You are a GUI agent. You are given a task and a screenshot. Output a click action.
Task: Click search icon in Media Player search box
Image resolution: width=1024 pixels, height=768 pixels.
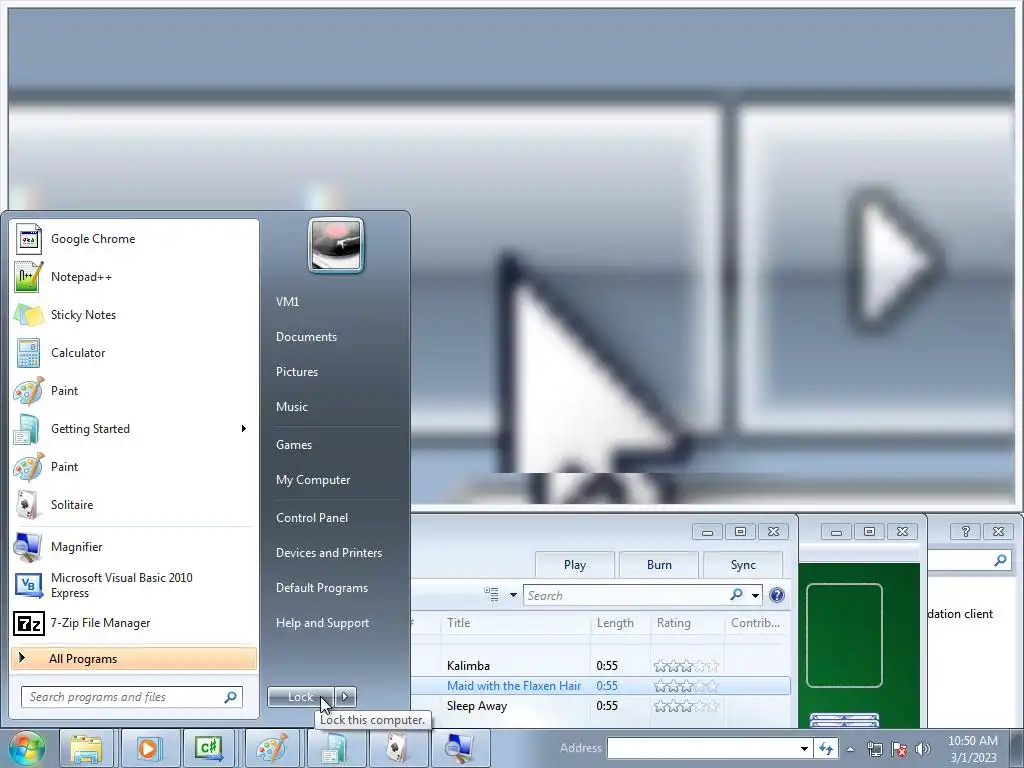[x=736, y=595]
